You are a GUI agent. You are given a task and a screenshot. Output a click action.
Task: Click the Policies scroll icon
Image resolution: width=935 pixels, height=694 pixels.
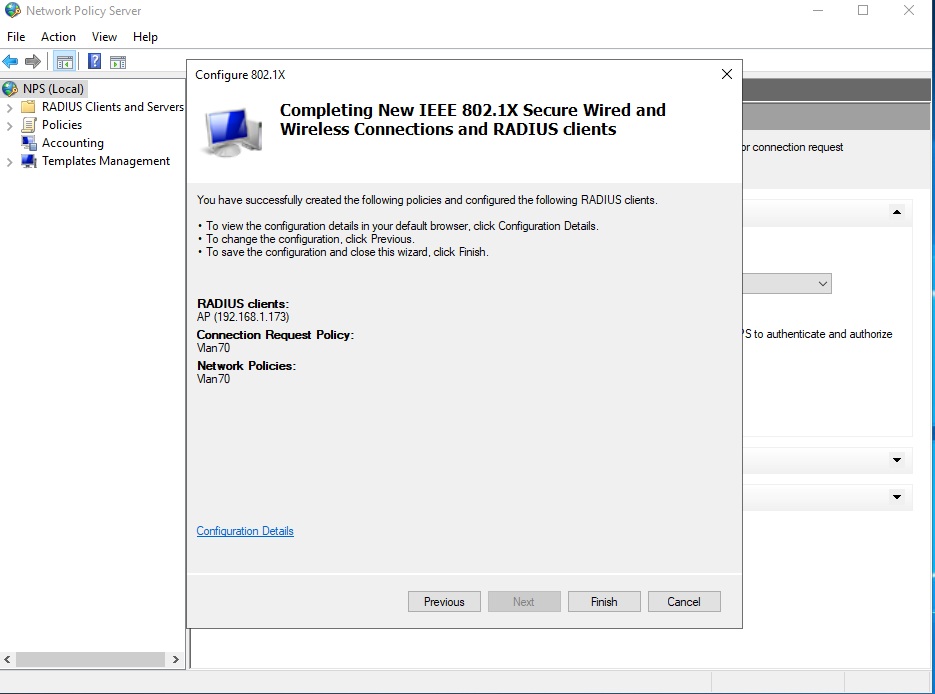(x=28, y=125)
